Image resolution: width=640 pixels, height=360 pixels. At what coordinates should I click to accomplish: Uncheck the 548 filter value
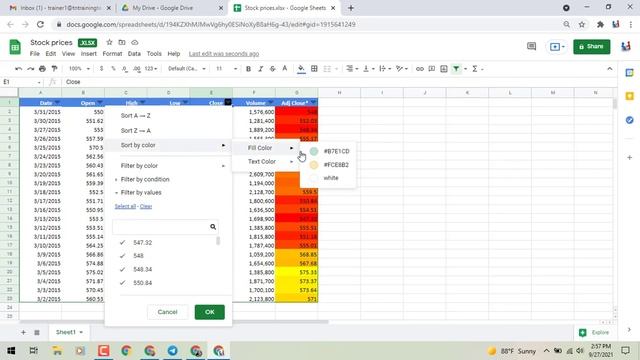[122, 256]
